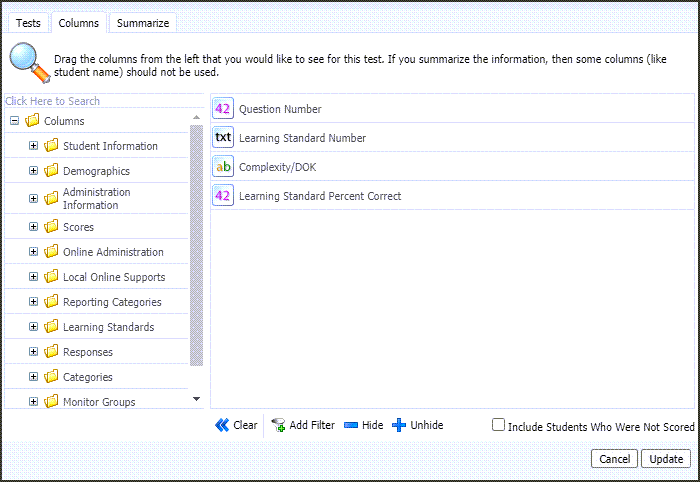The height and width of the screenshot is (482, 700).
Task: Enable Include Students Who Were Not Scored
Action: (498, 424)
